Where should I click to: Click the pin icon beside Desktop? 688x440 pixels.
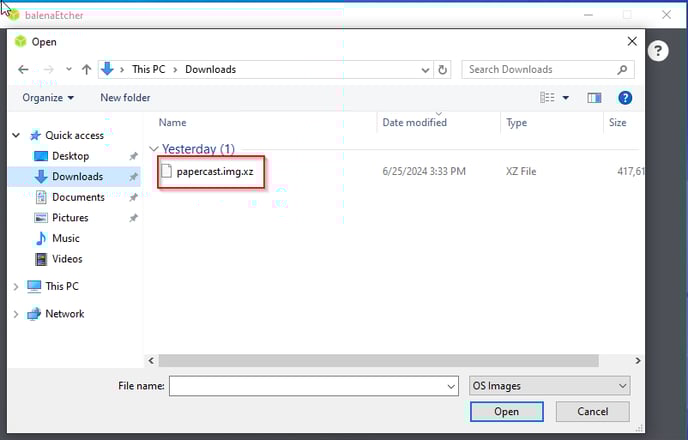click(133, 156)
